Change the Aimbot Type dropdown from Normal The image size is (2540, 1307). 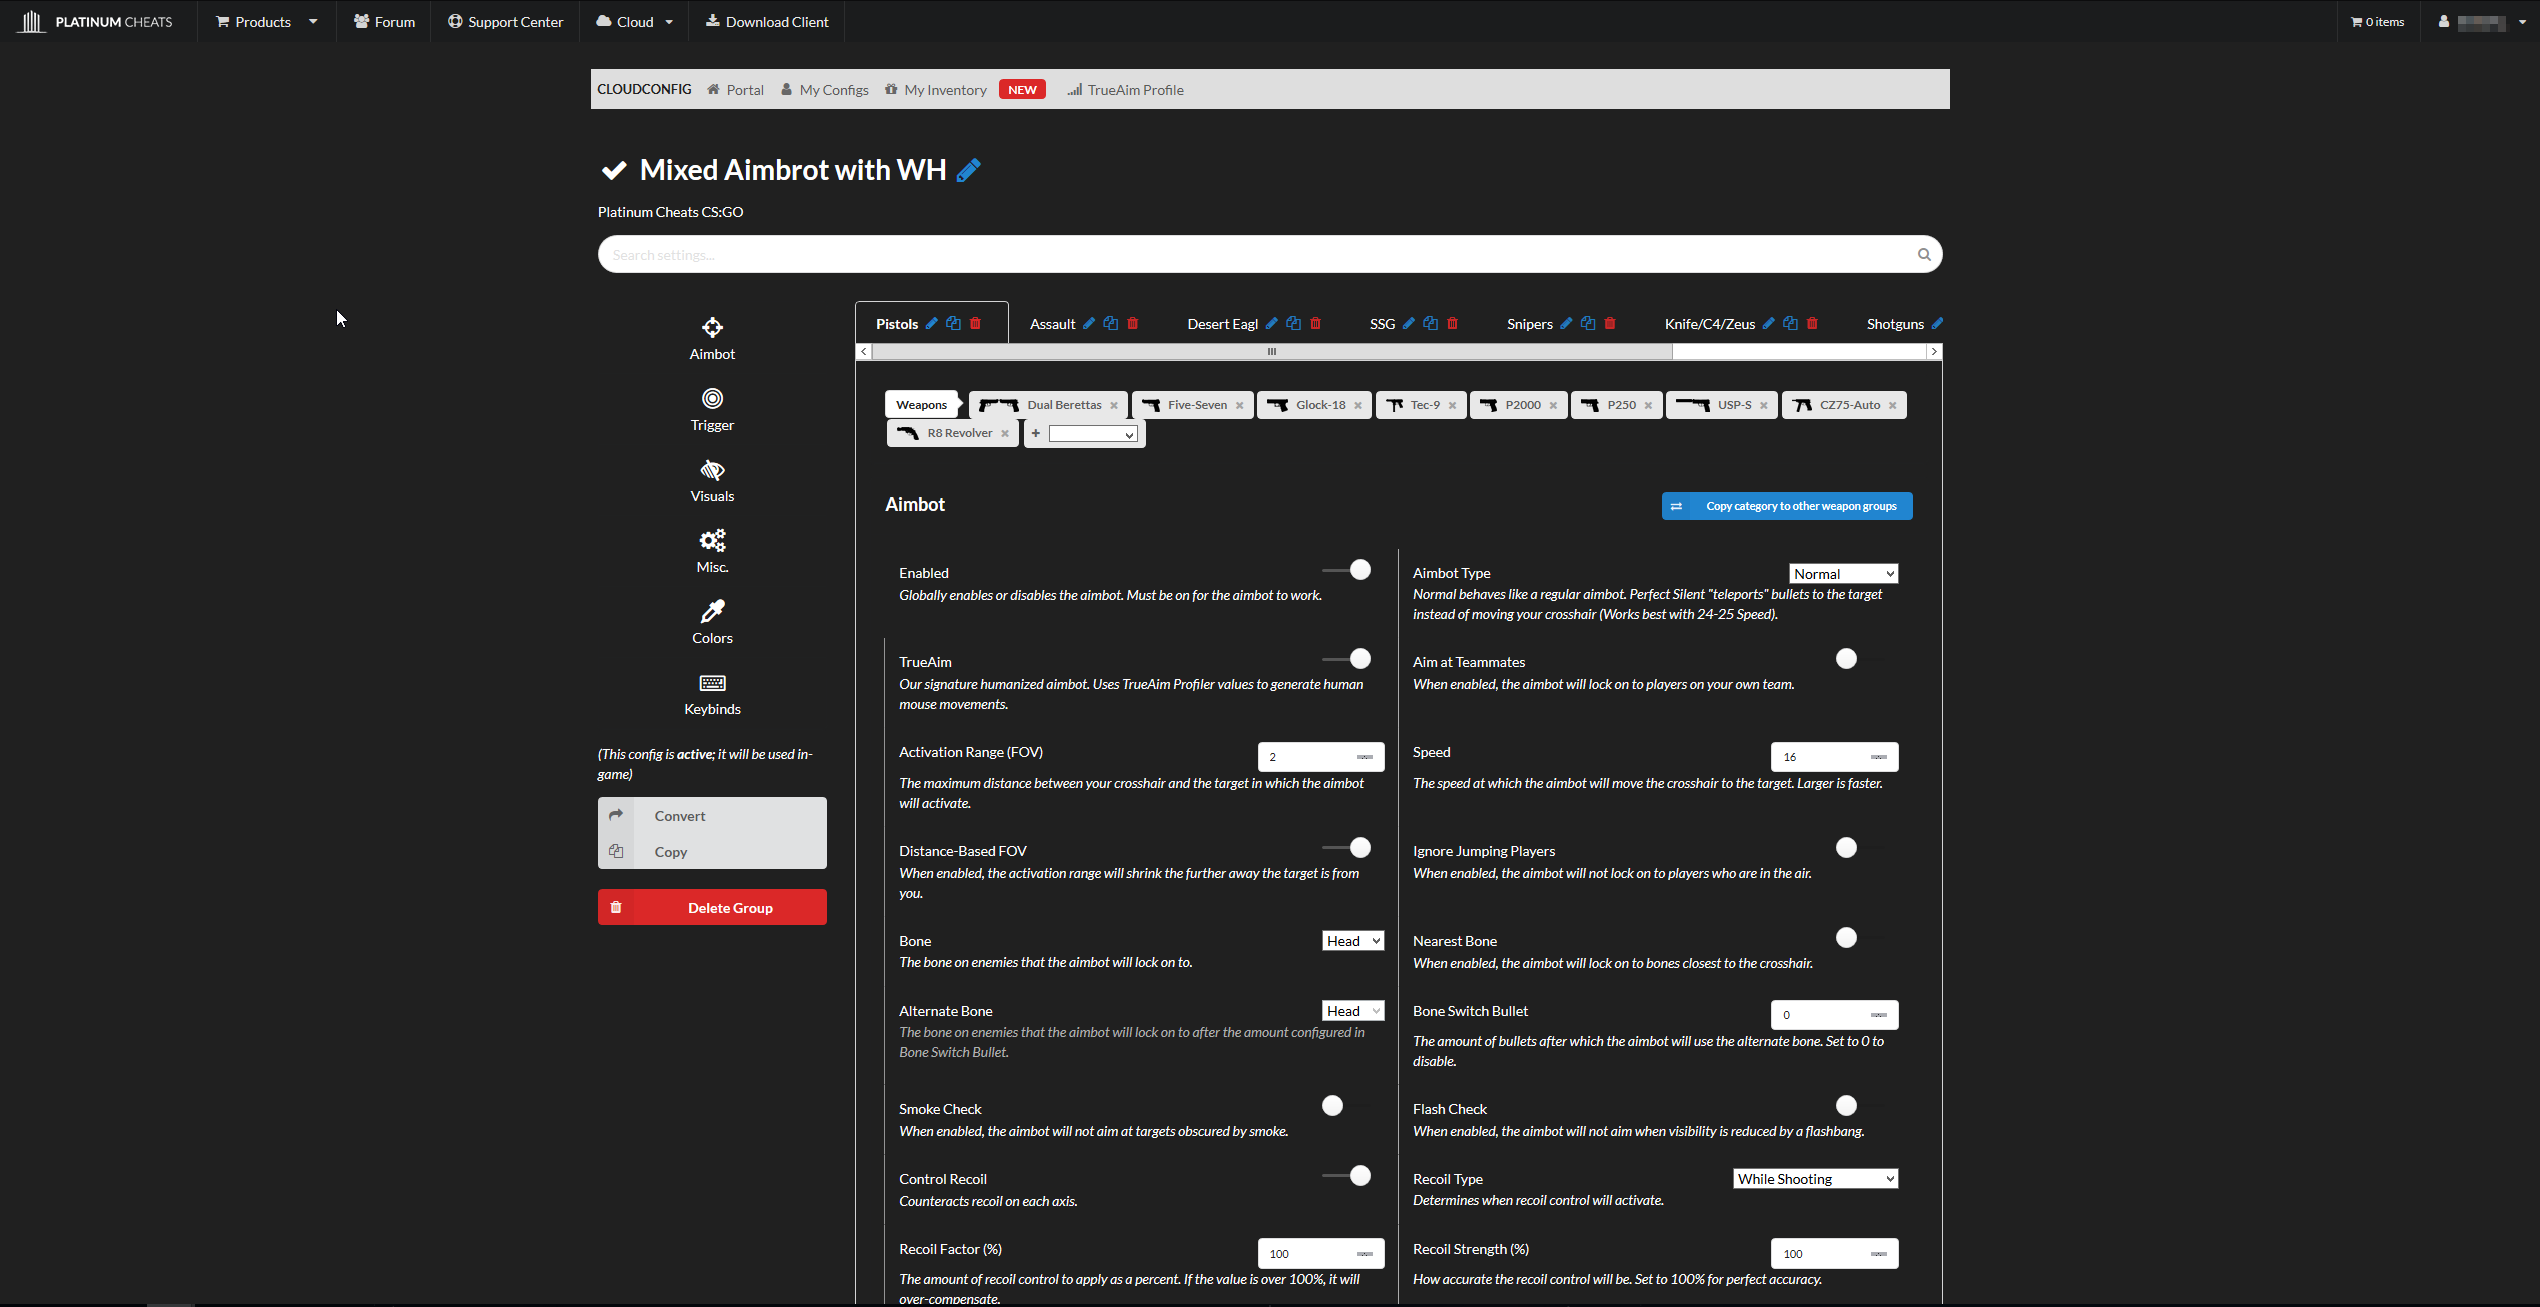[x=1842, y=573]
